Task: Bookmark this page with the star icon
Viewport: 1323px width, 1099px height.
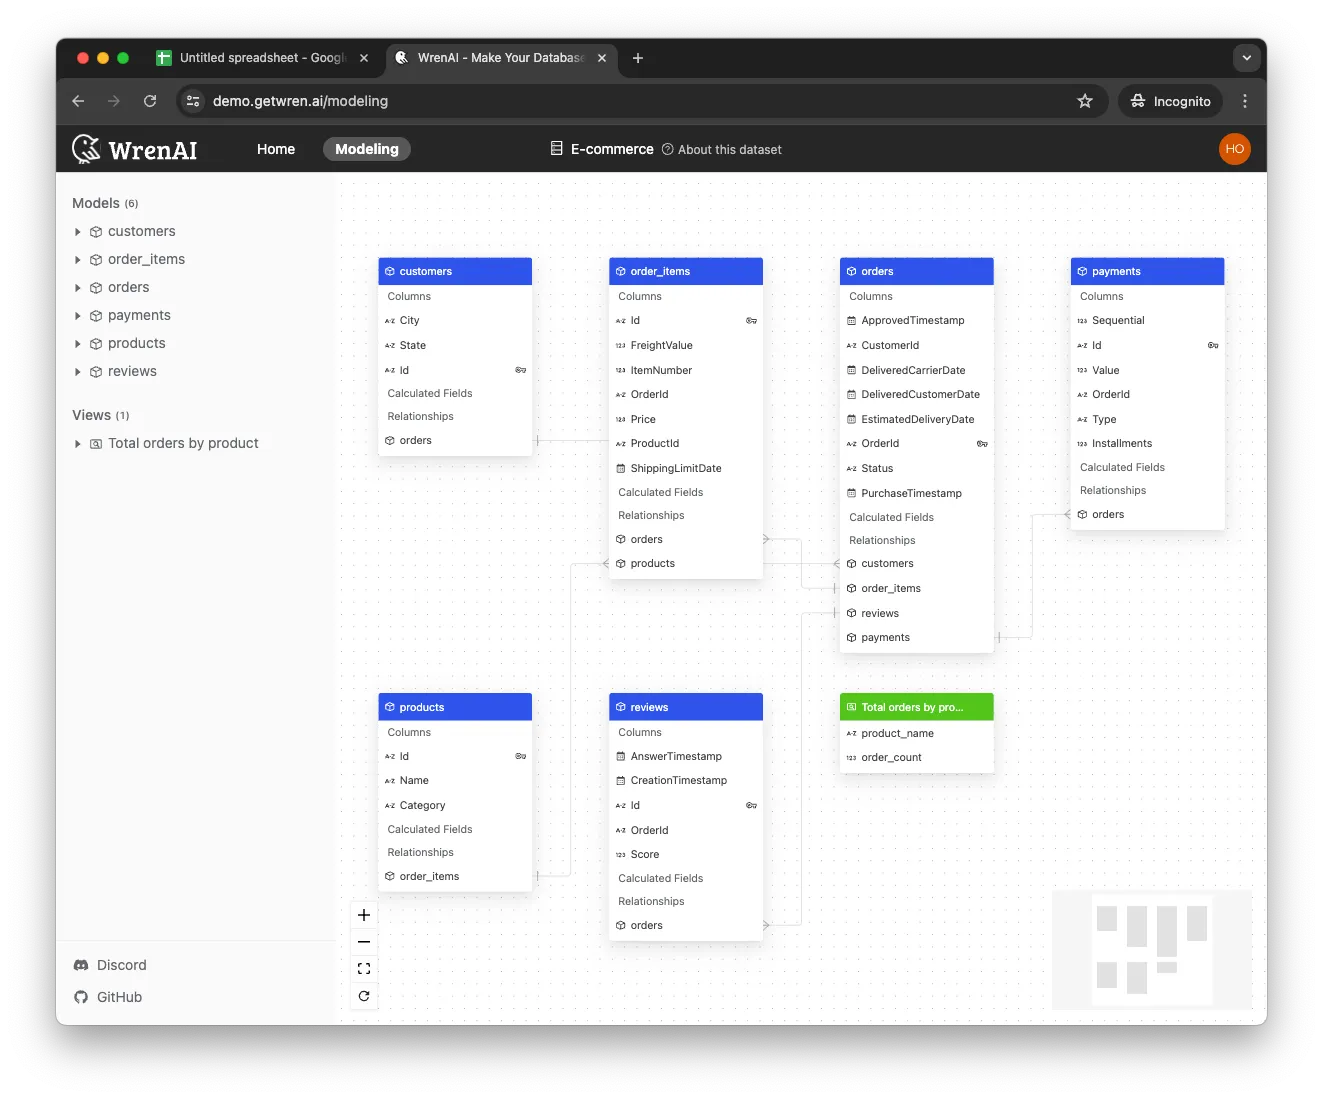Action: 1085,101
